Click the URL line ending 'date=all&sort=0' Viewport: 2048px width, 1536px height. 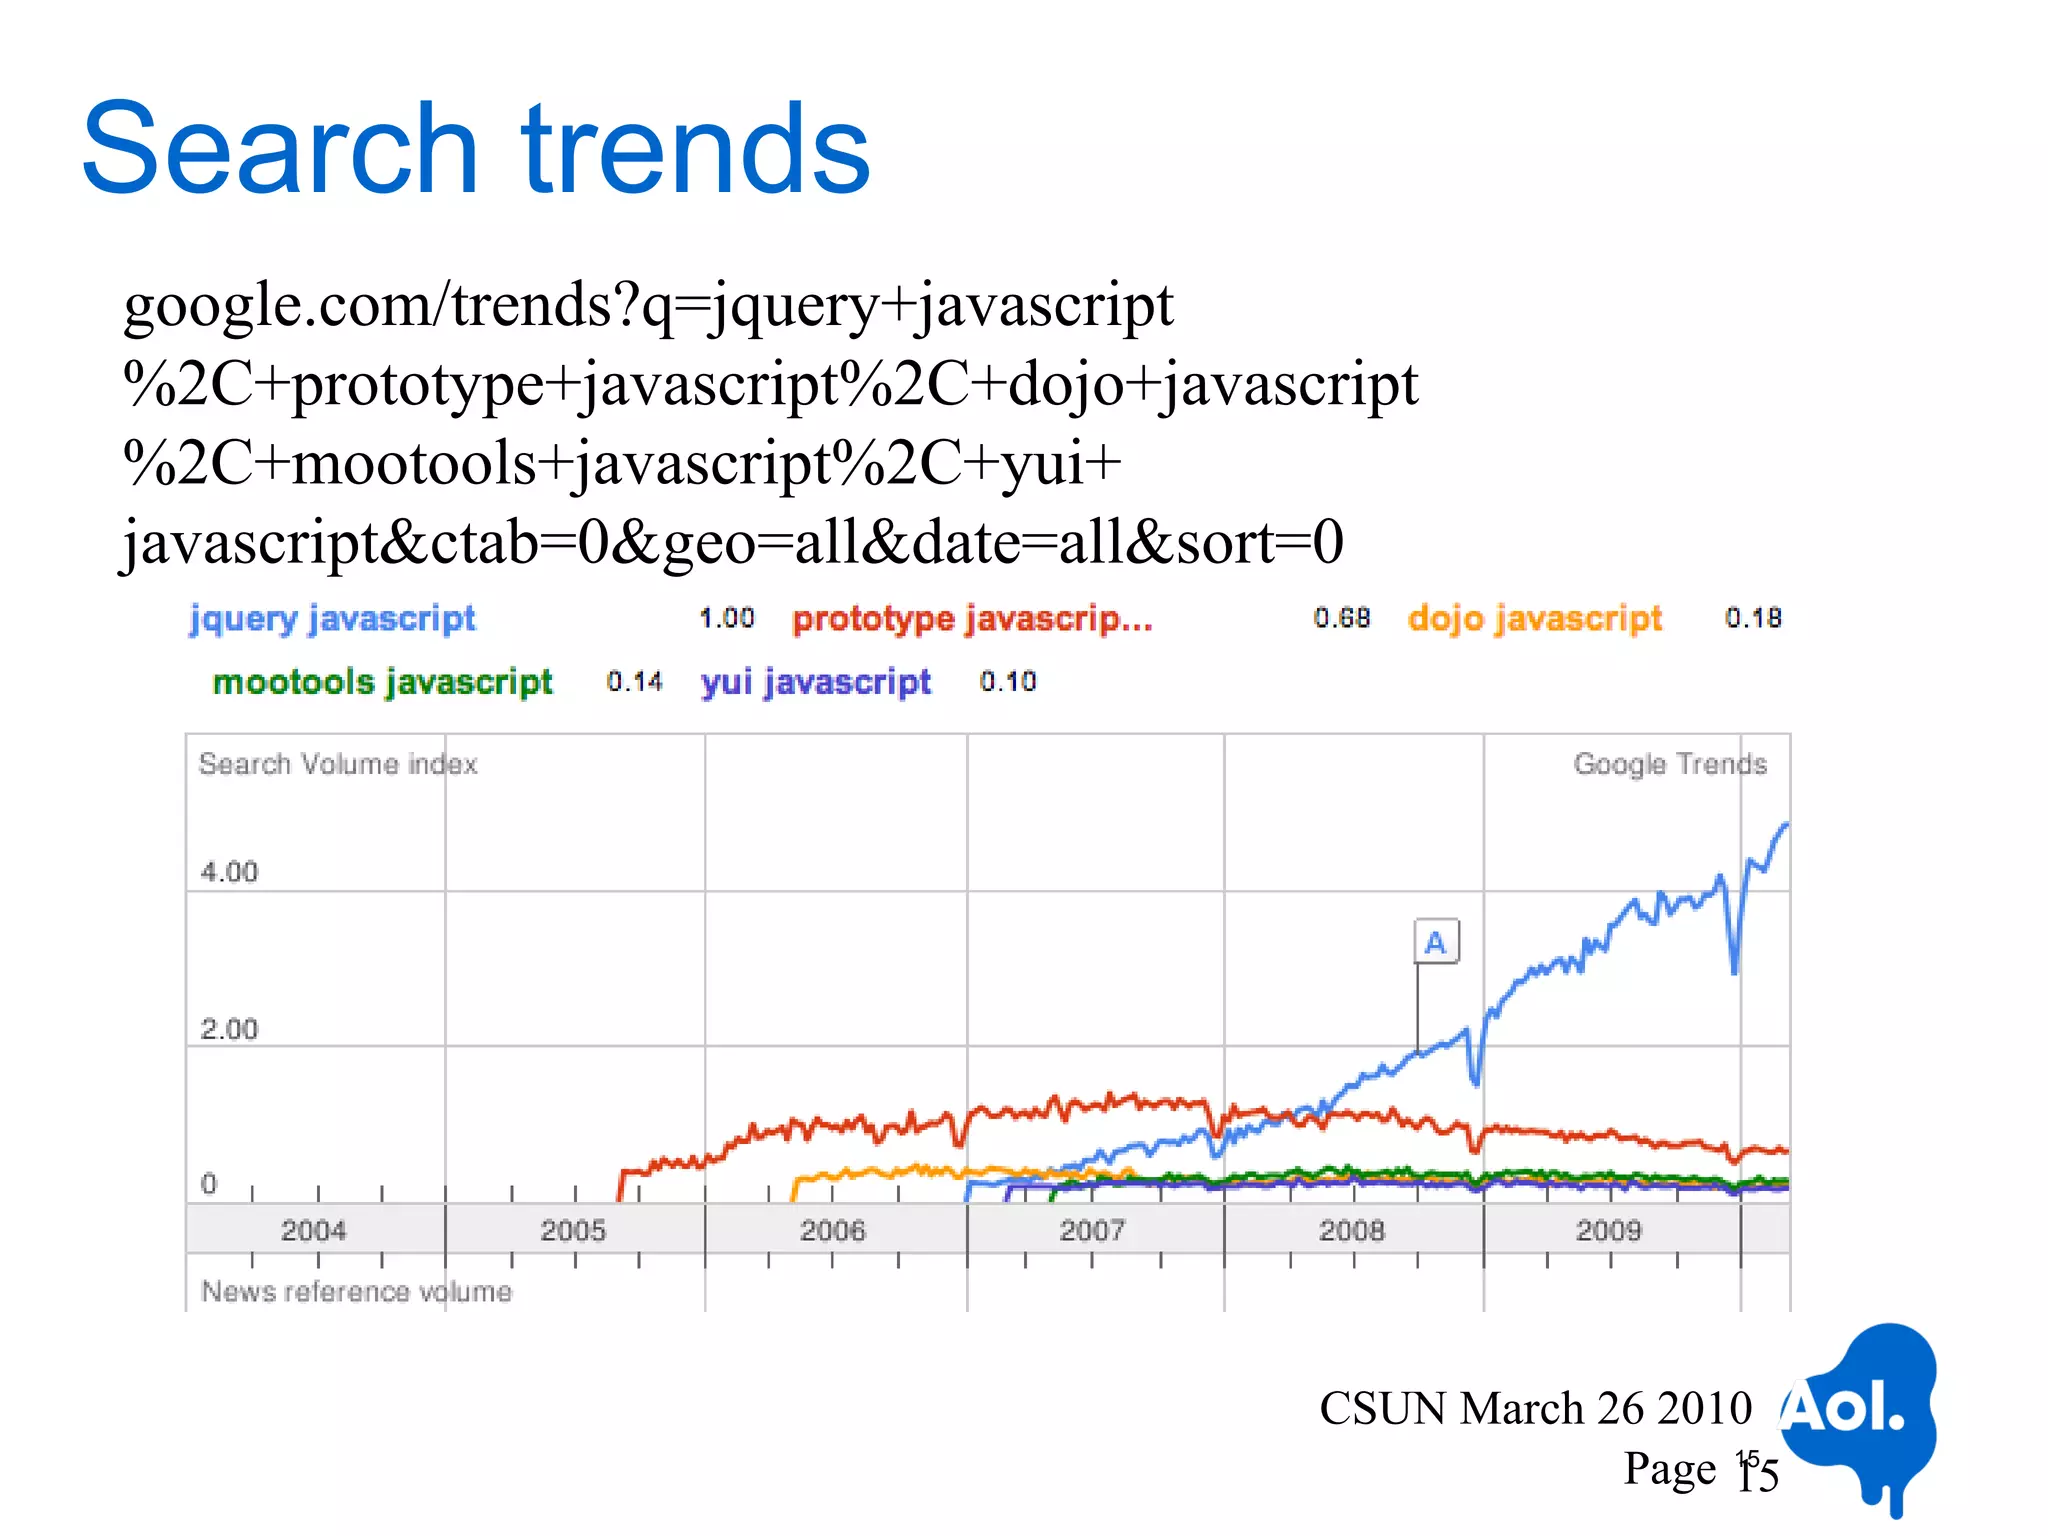732,544
